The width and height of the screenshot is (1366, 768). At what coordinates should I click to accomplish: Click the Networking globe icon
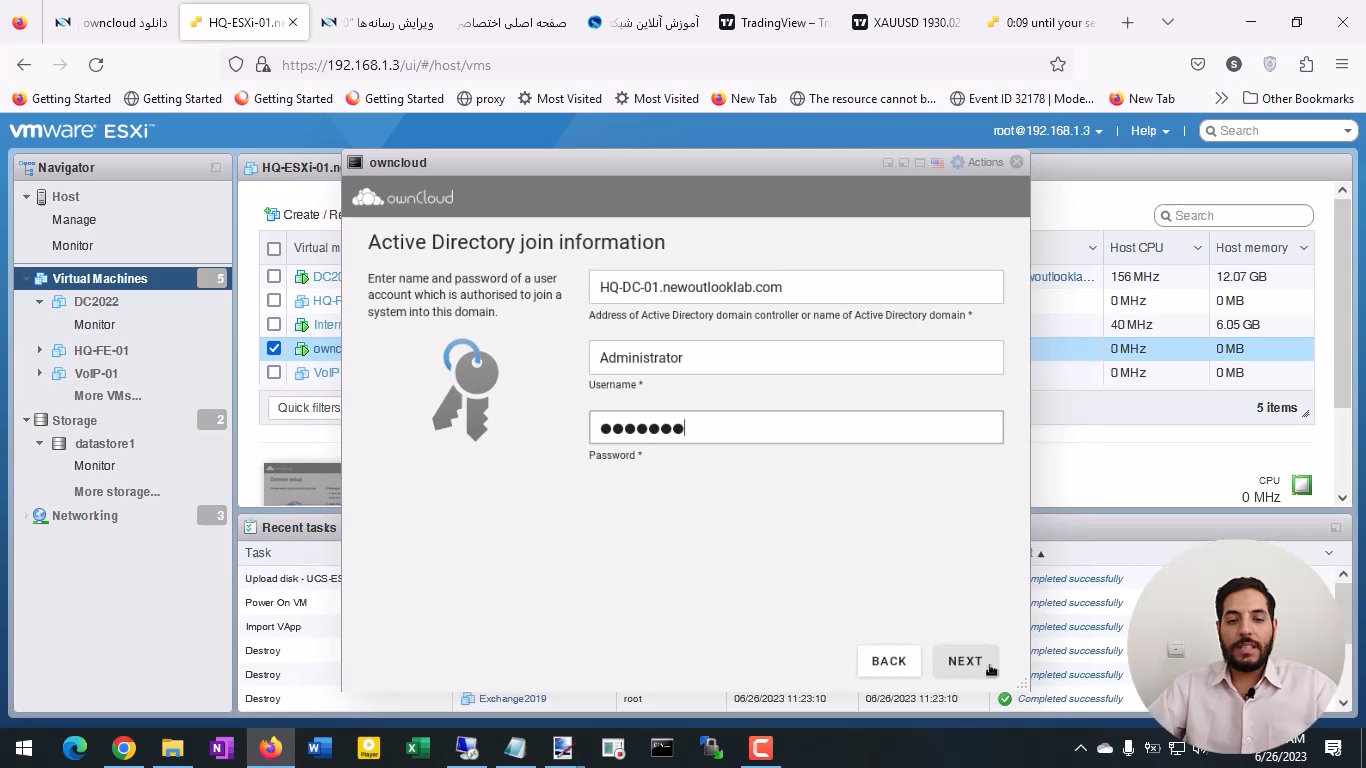[x=40, y=516]
